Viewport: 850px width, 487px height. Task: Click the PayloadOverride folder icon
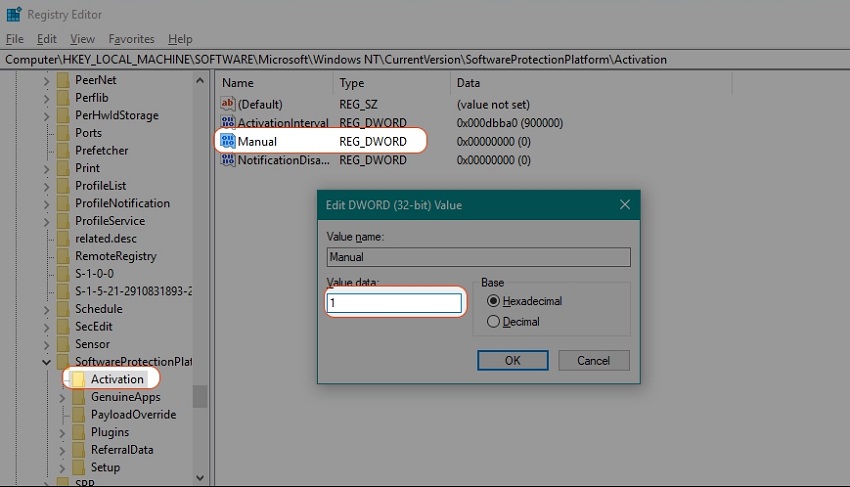pyautogui.click(x=79, y=414)
